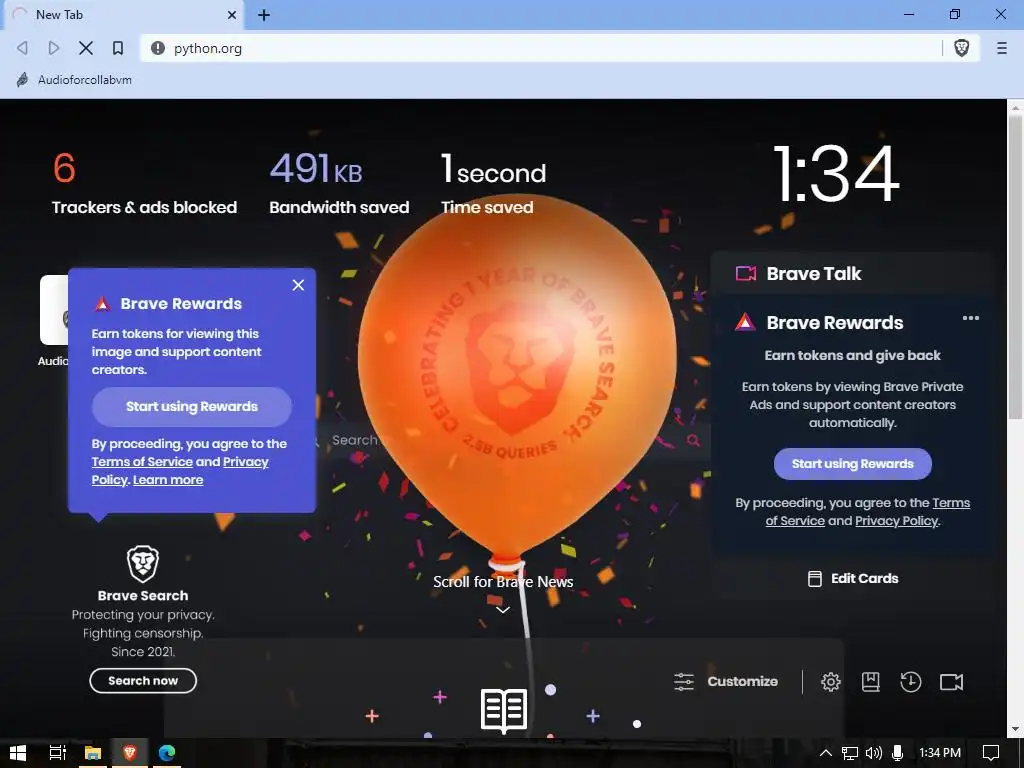Click the Customize dashboard button
Screen dimensions: 1024x768
(726, 682)
